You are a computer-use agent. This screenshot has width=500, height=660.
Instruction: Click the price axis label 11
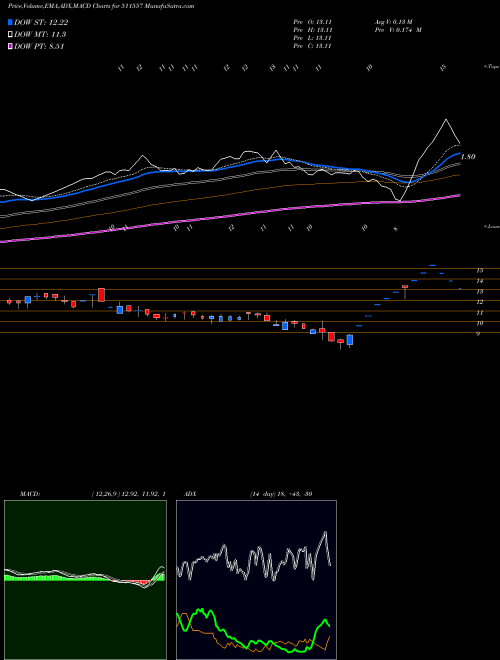(x=479, y=313)
